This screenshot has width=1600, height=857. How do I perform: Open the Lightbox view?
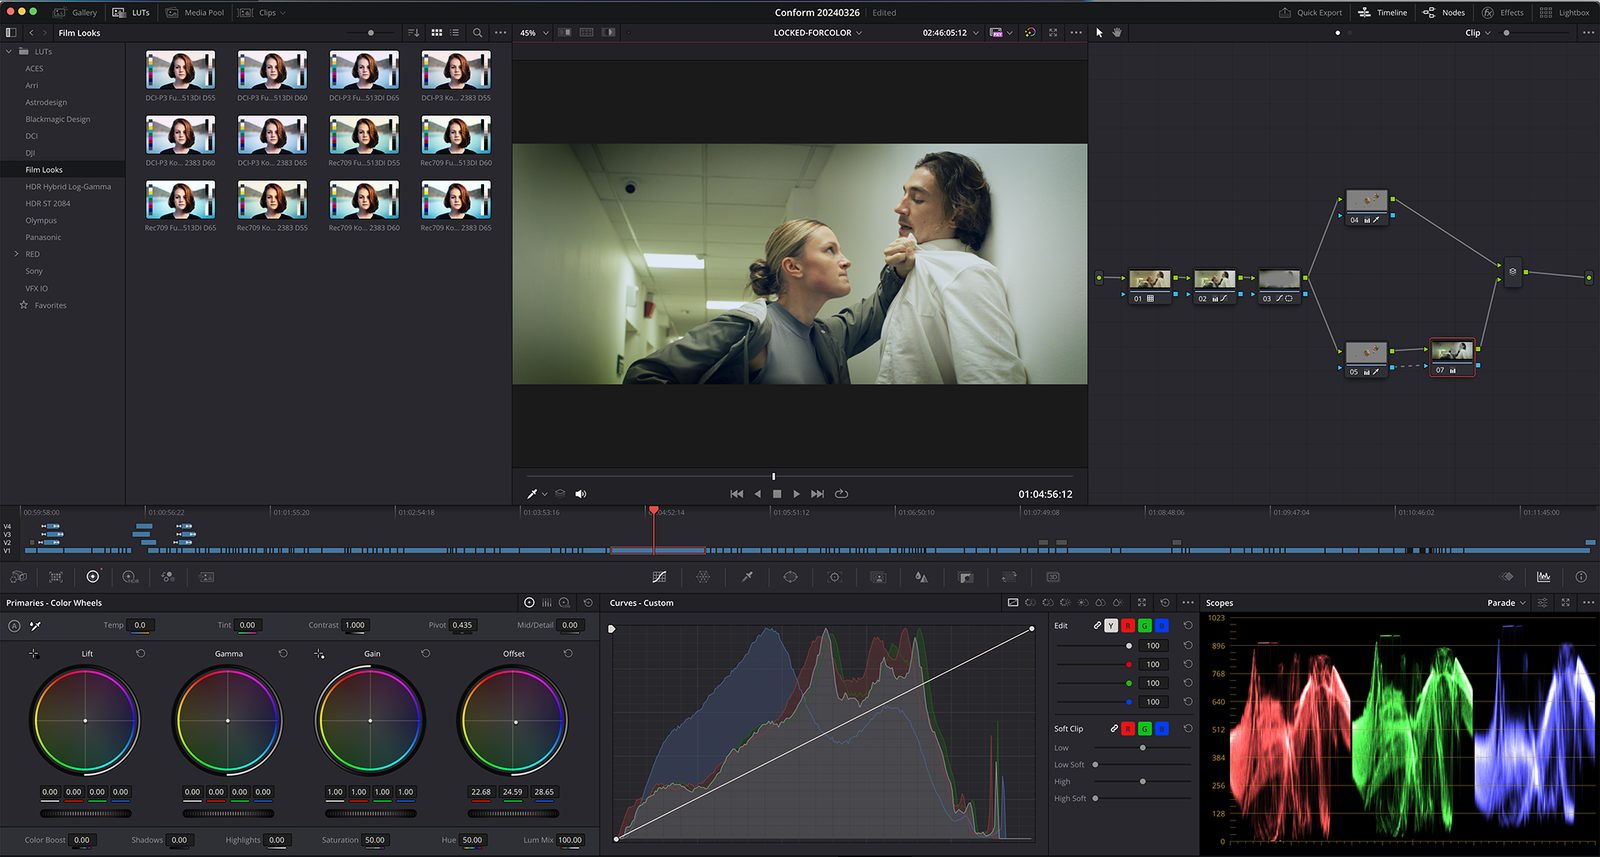tap(1565, 12)
